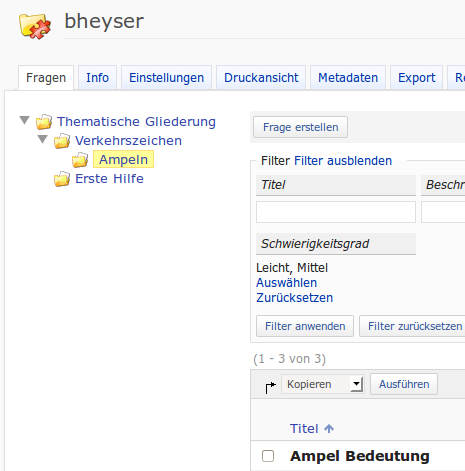Click into the Titel filter input field
465x471 pixels.
pos(336,212)
